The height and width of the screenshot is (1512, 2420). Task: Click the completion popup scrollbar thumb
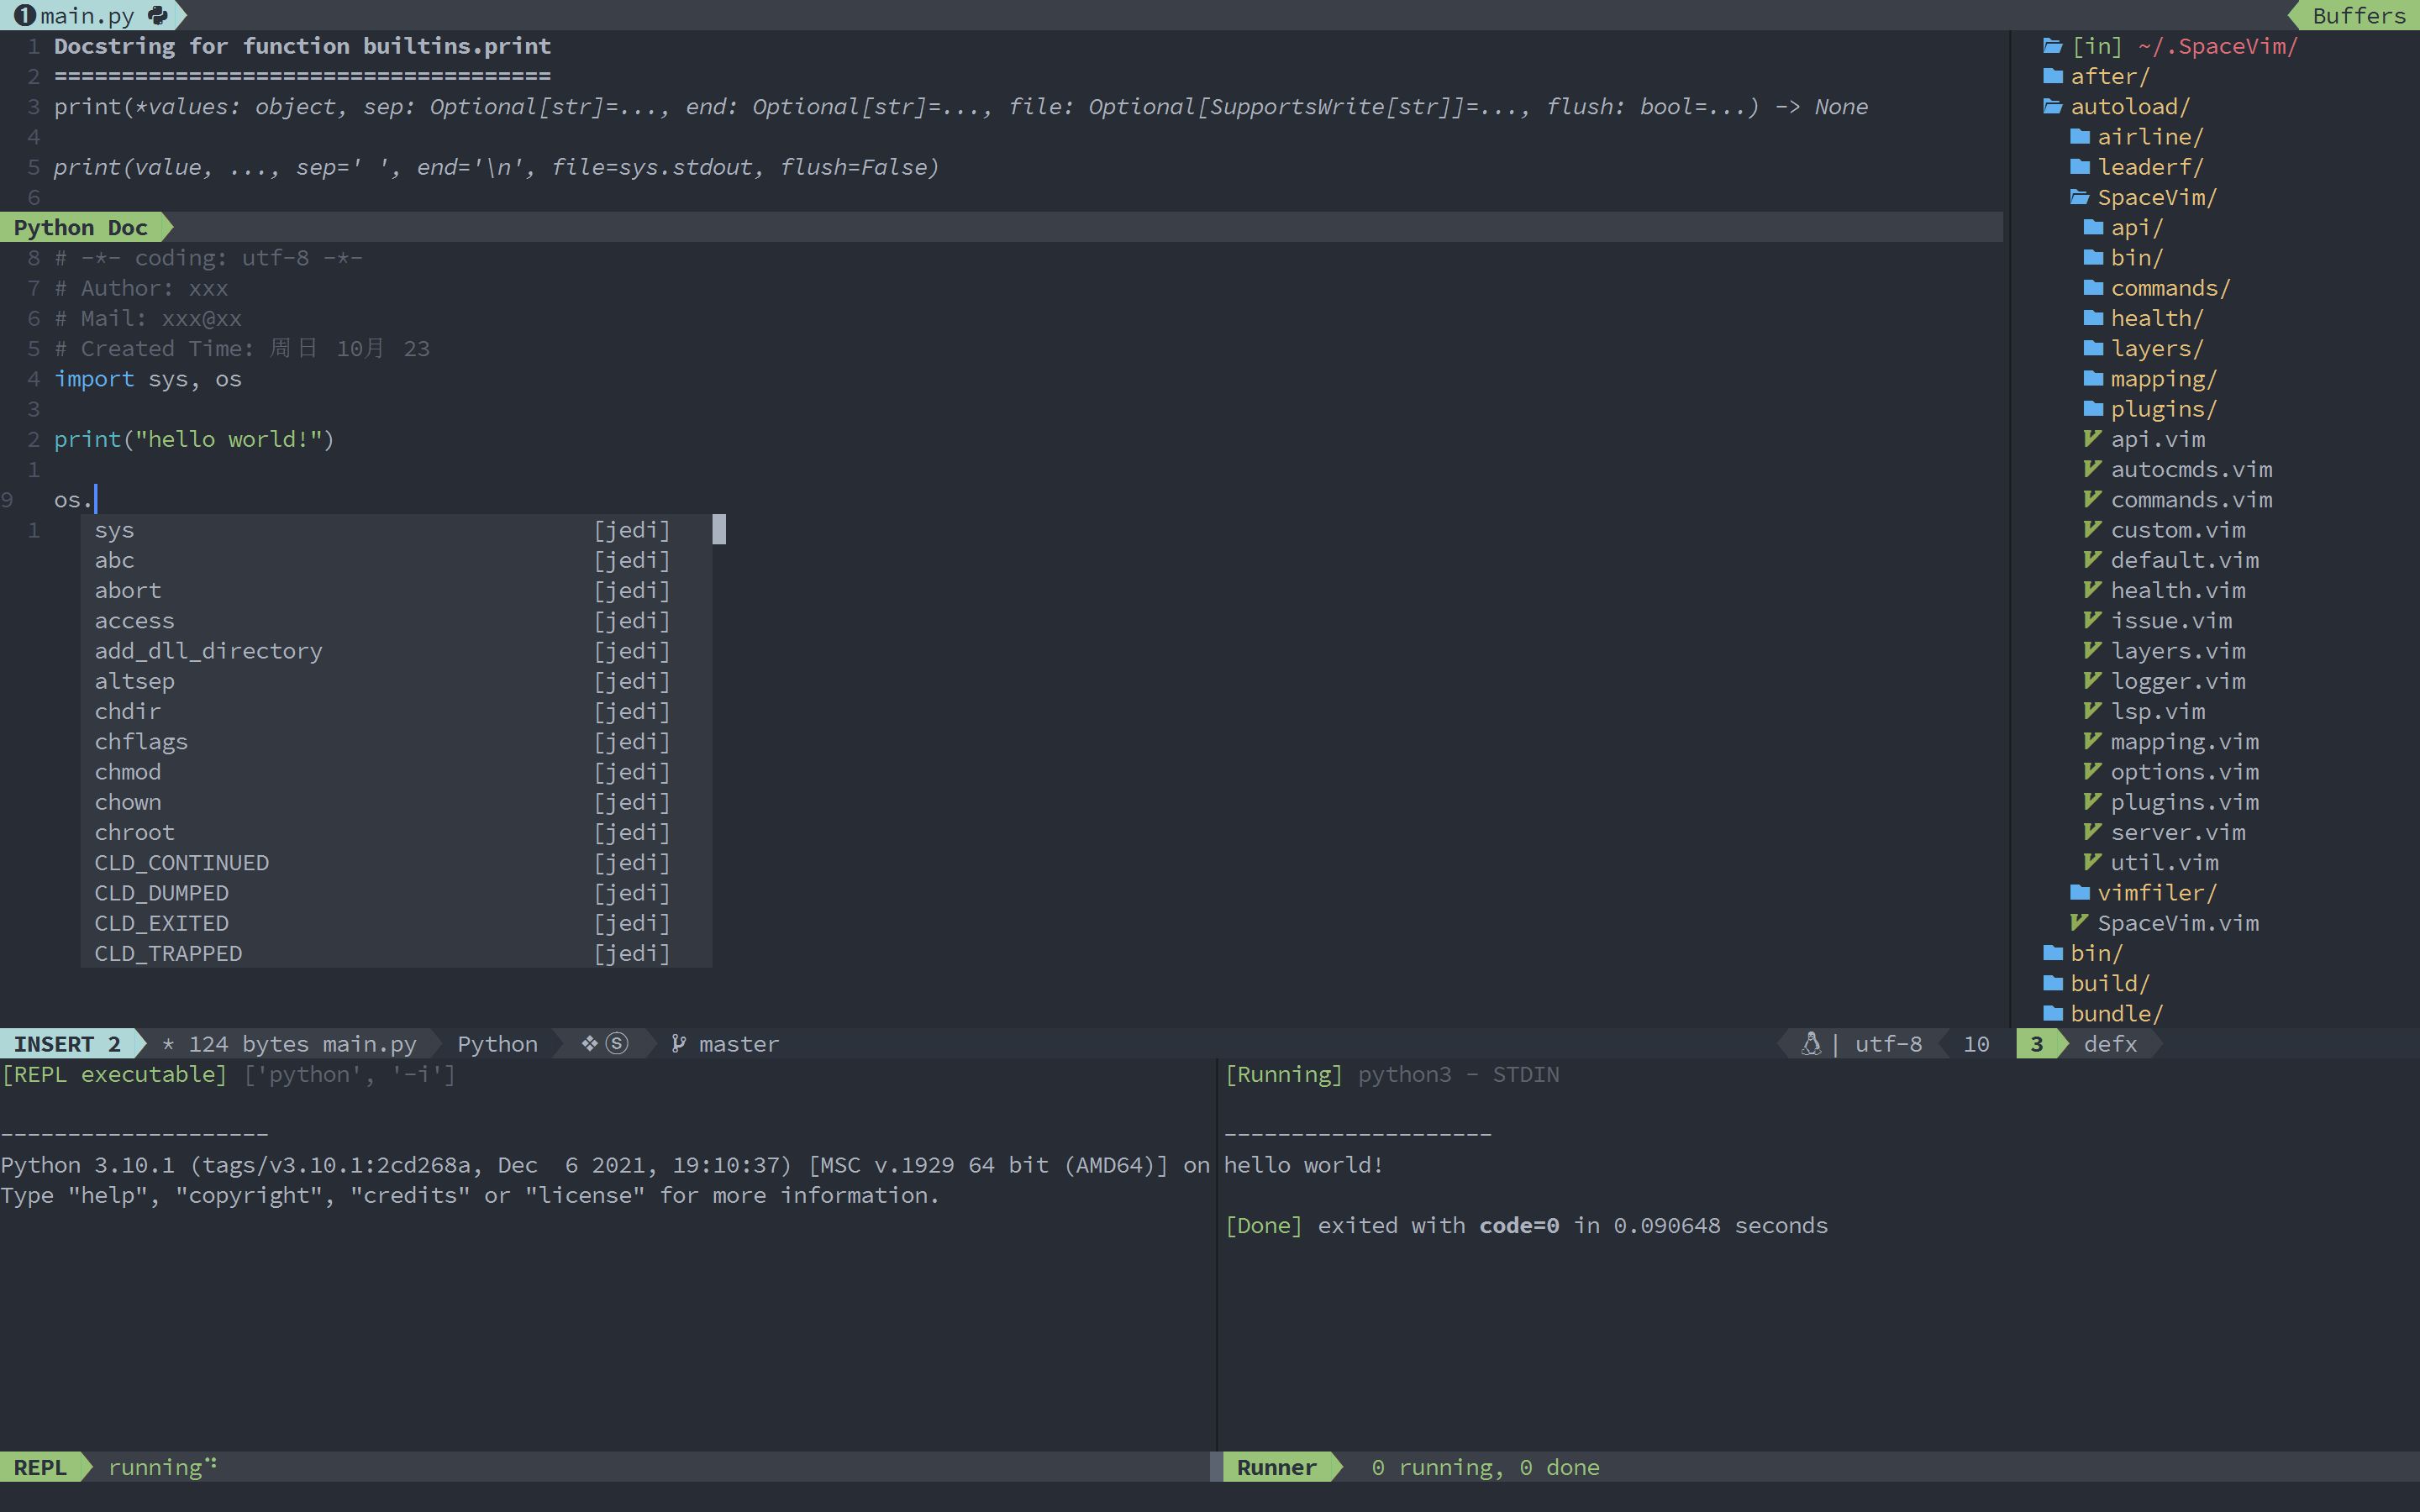[x=719, y=529]
